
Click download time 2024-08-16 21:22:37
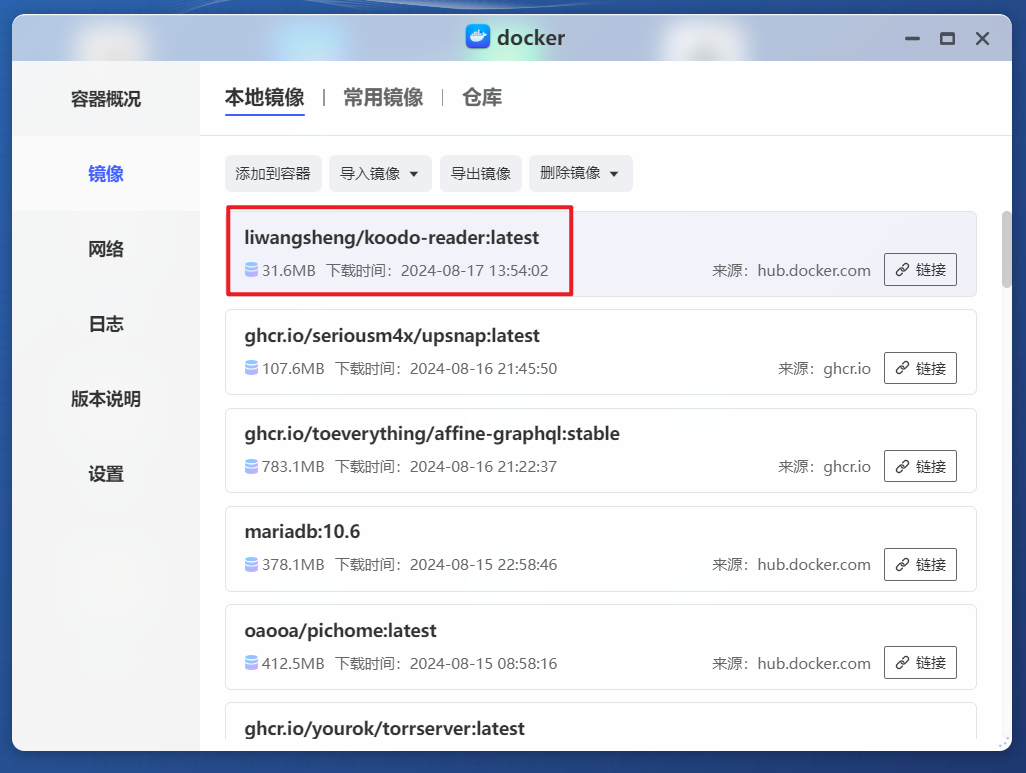484,467
